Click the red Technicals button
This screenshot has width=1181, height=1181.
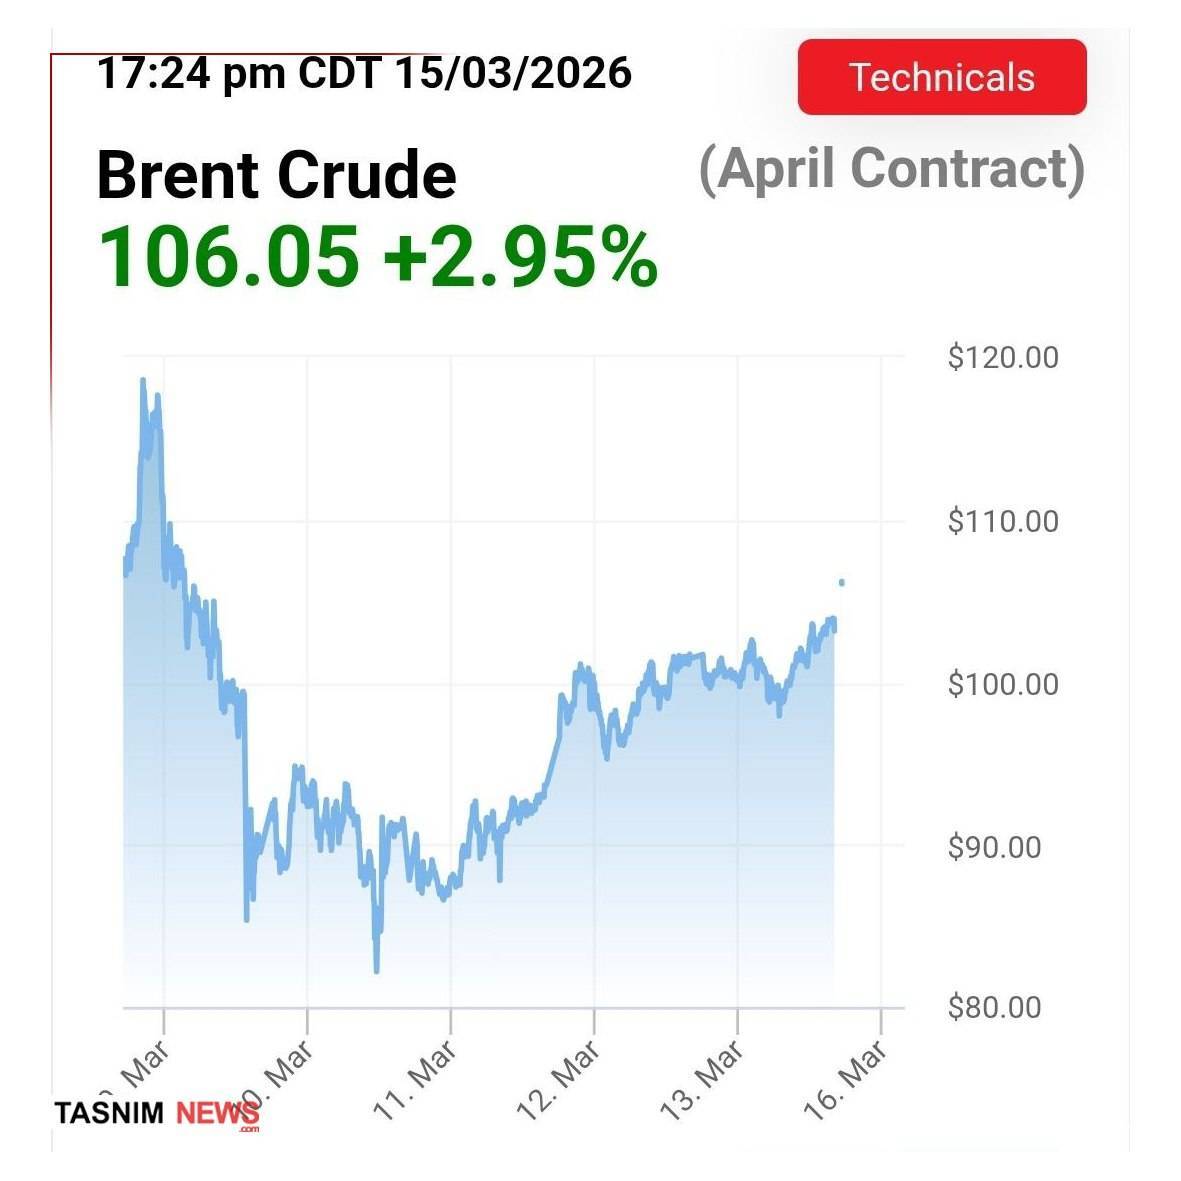[x=941, y=77]
